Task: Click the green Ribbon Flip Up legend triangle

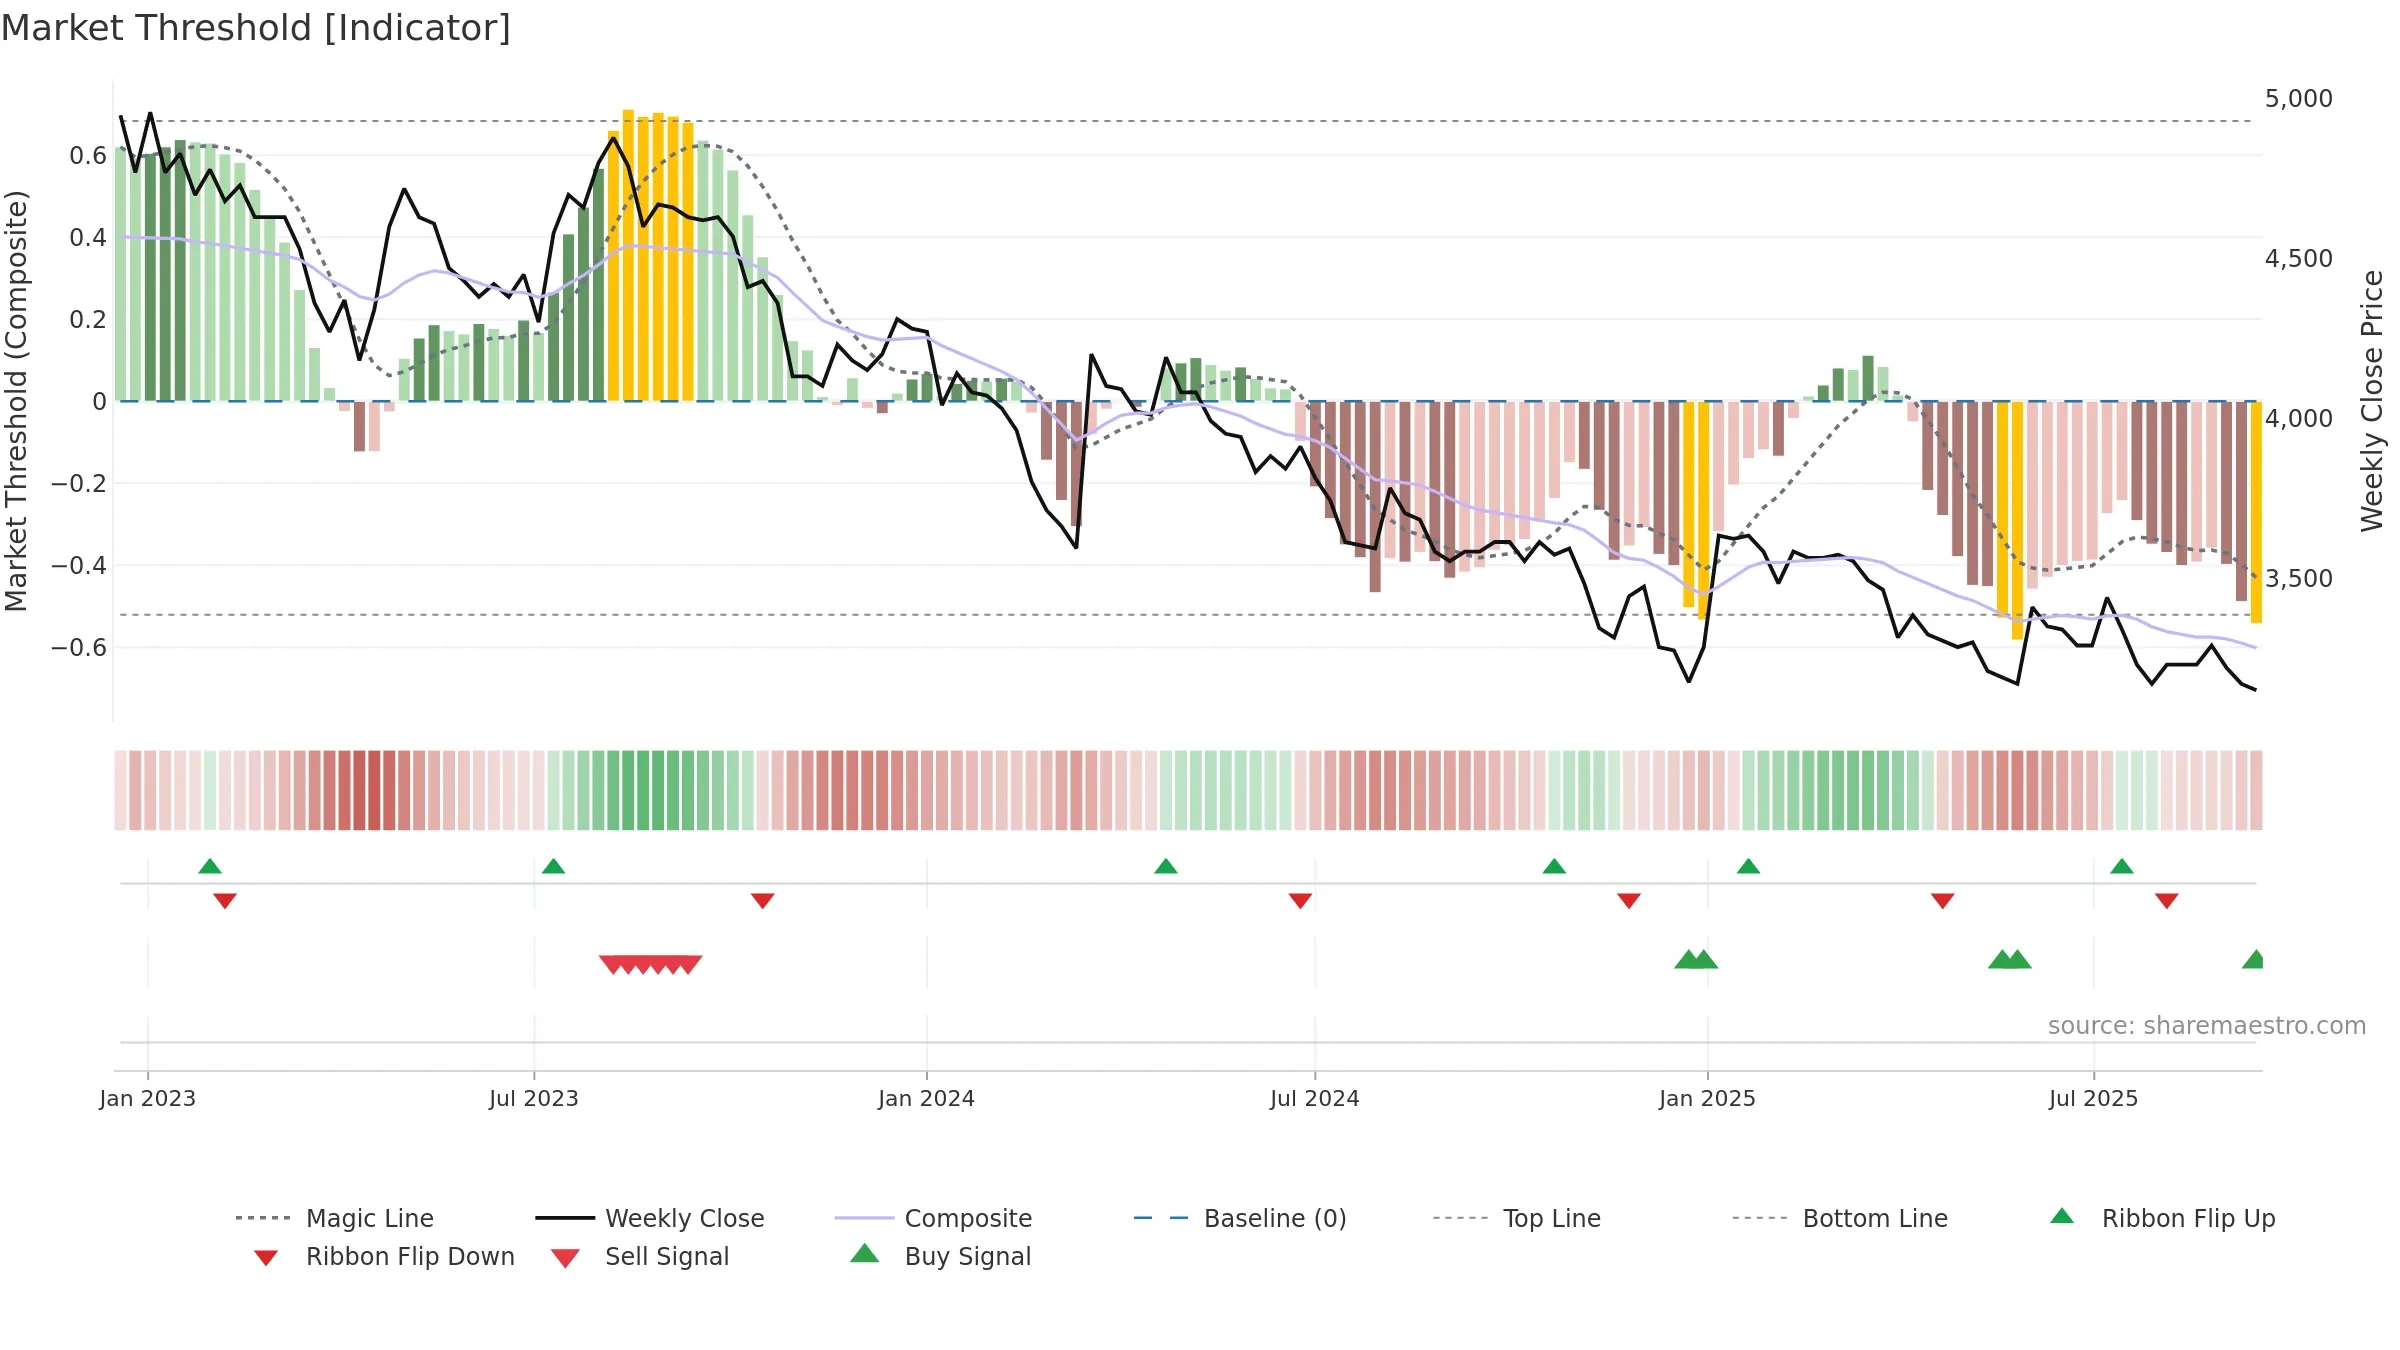Action: pyautogui.click(x=2062, y=1216)
